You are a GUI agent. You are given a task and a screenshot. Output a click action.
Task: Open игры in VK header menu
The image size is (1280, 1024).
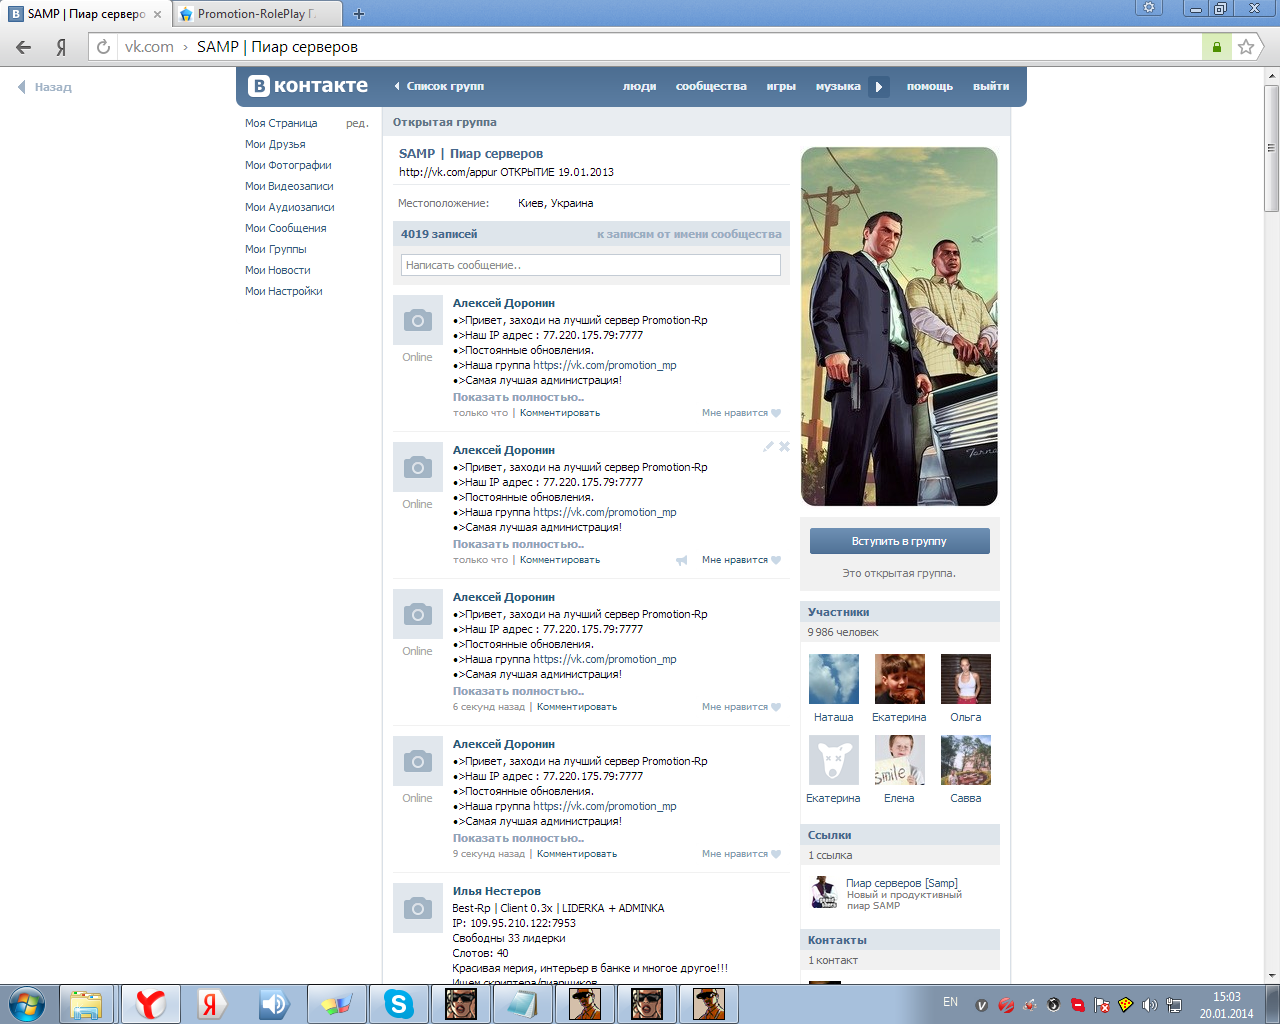point(781,87)
